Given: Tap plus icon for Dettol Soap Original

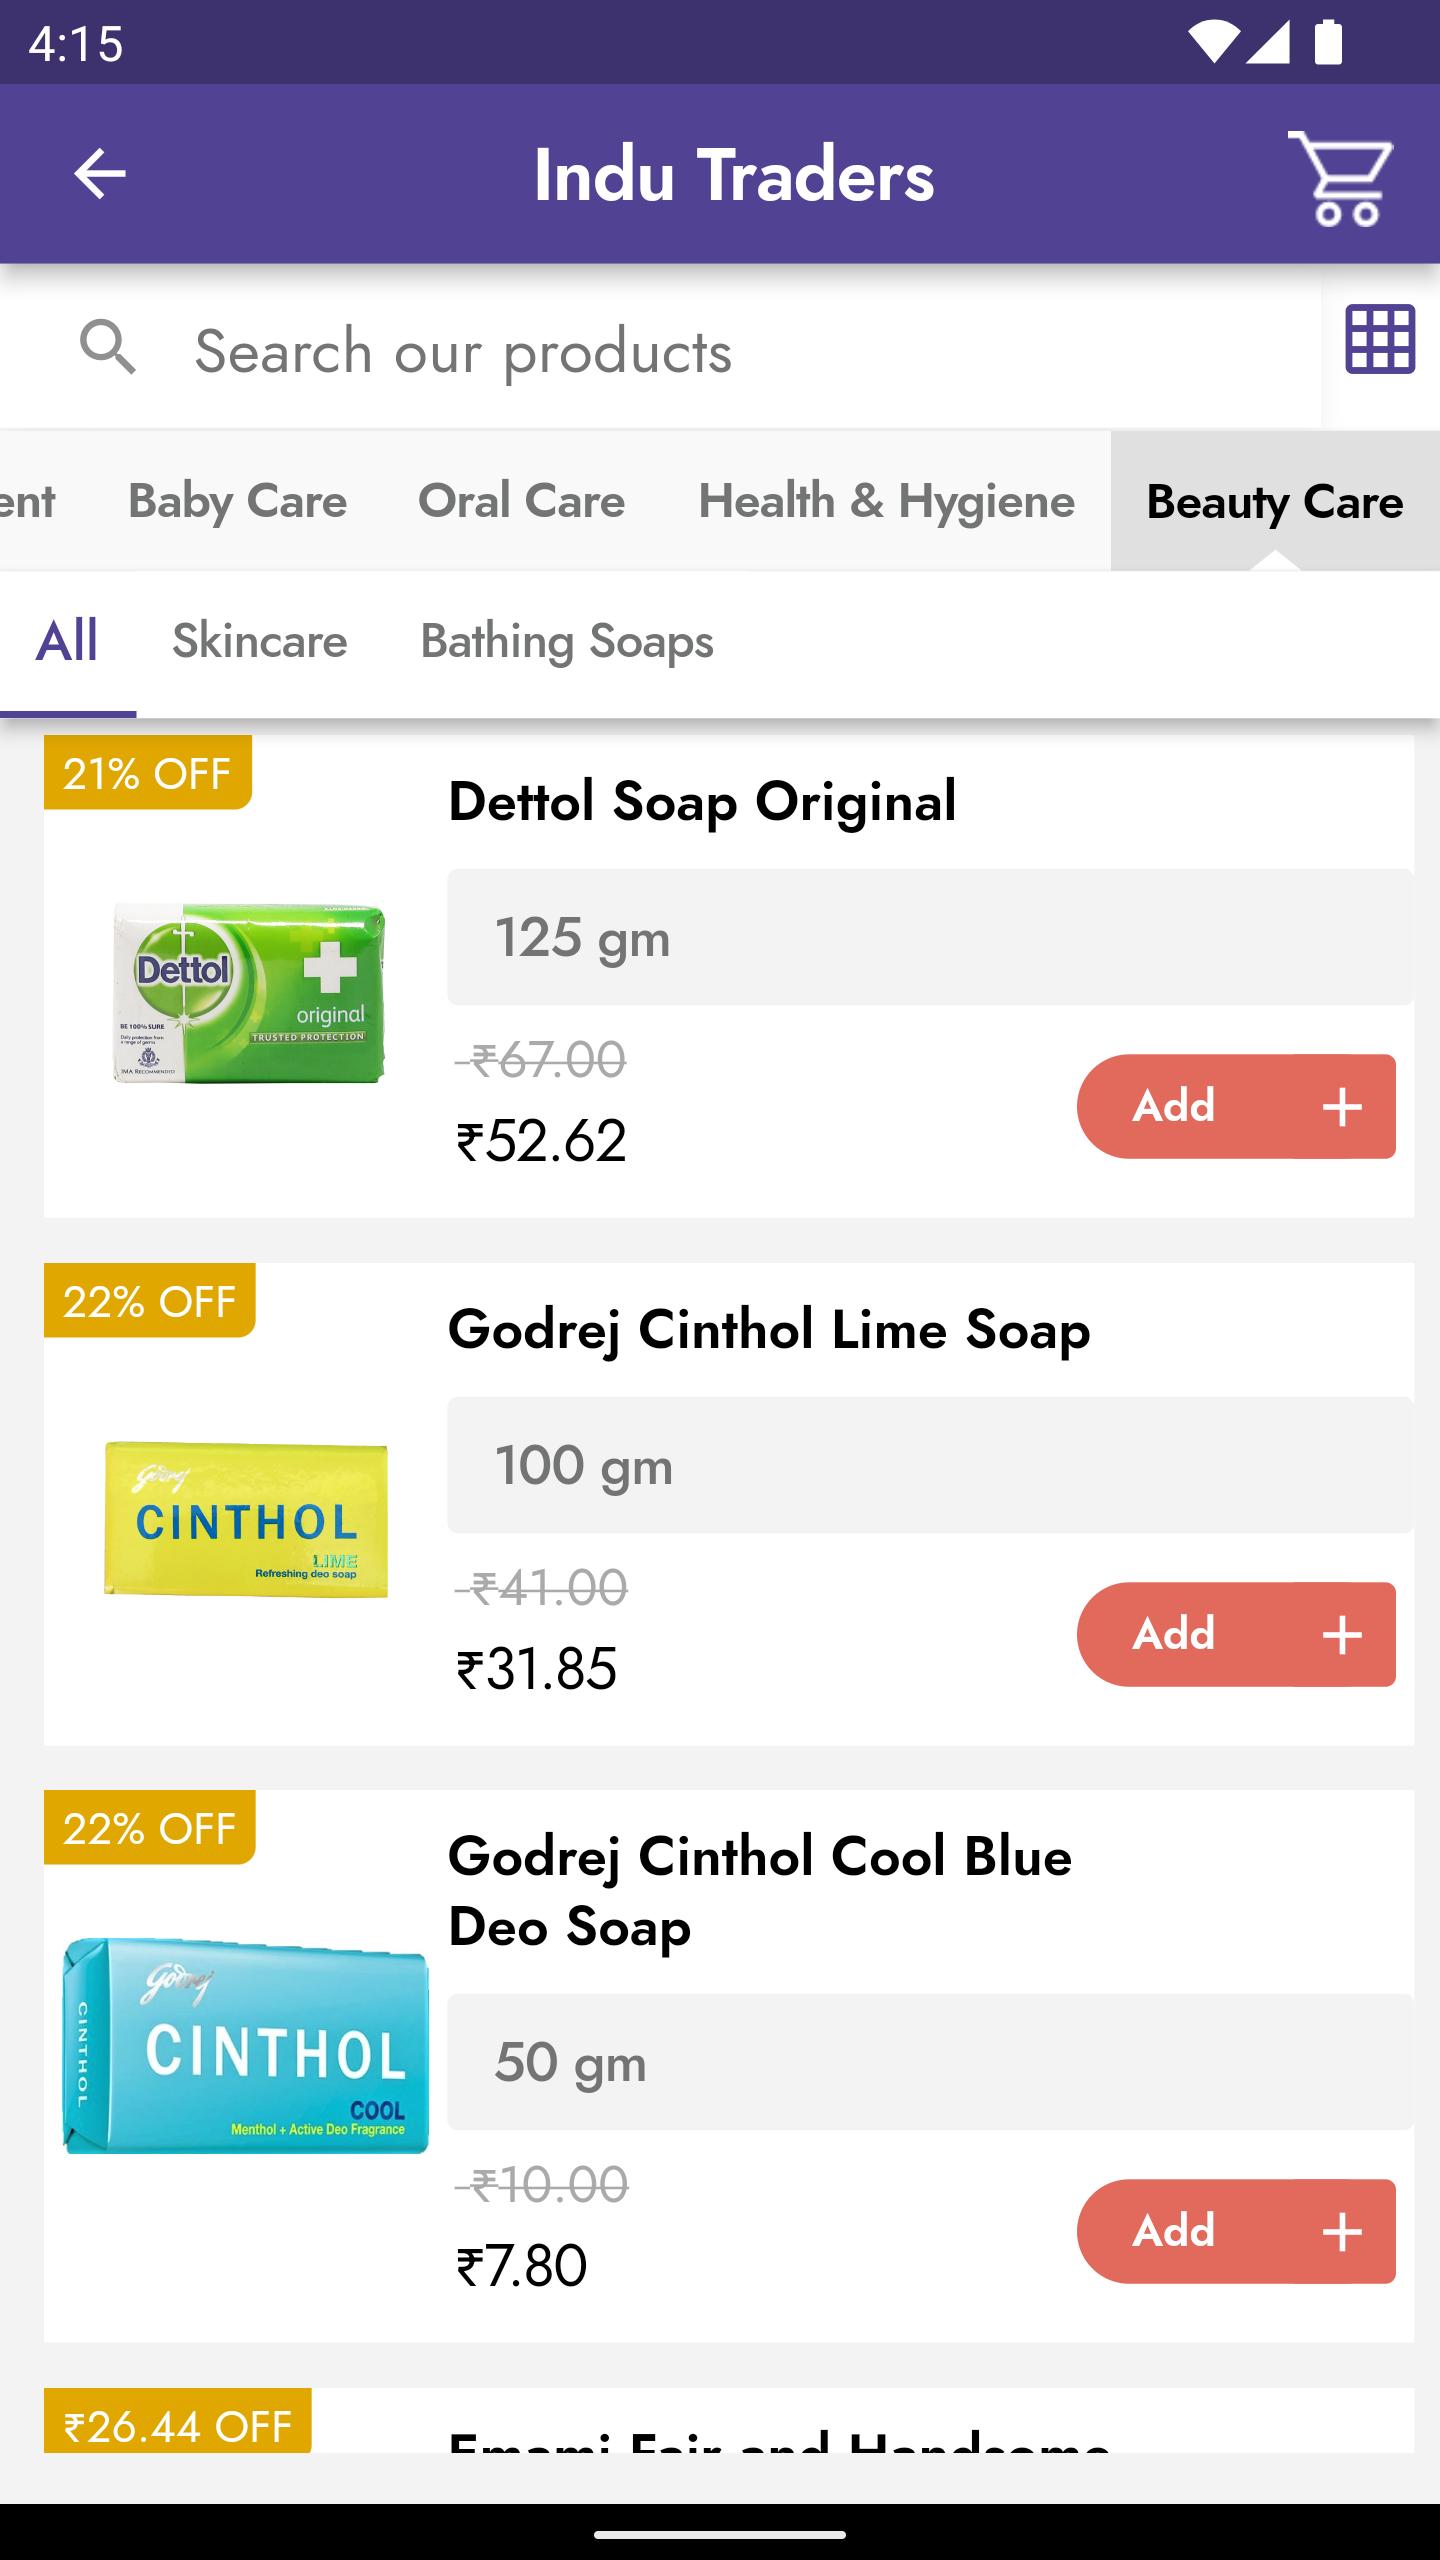Looking at the screenshot, I should pyautogui.click(x=1342, y=1107).
